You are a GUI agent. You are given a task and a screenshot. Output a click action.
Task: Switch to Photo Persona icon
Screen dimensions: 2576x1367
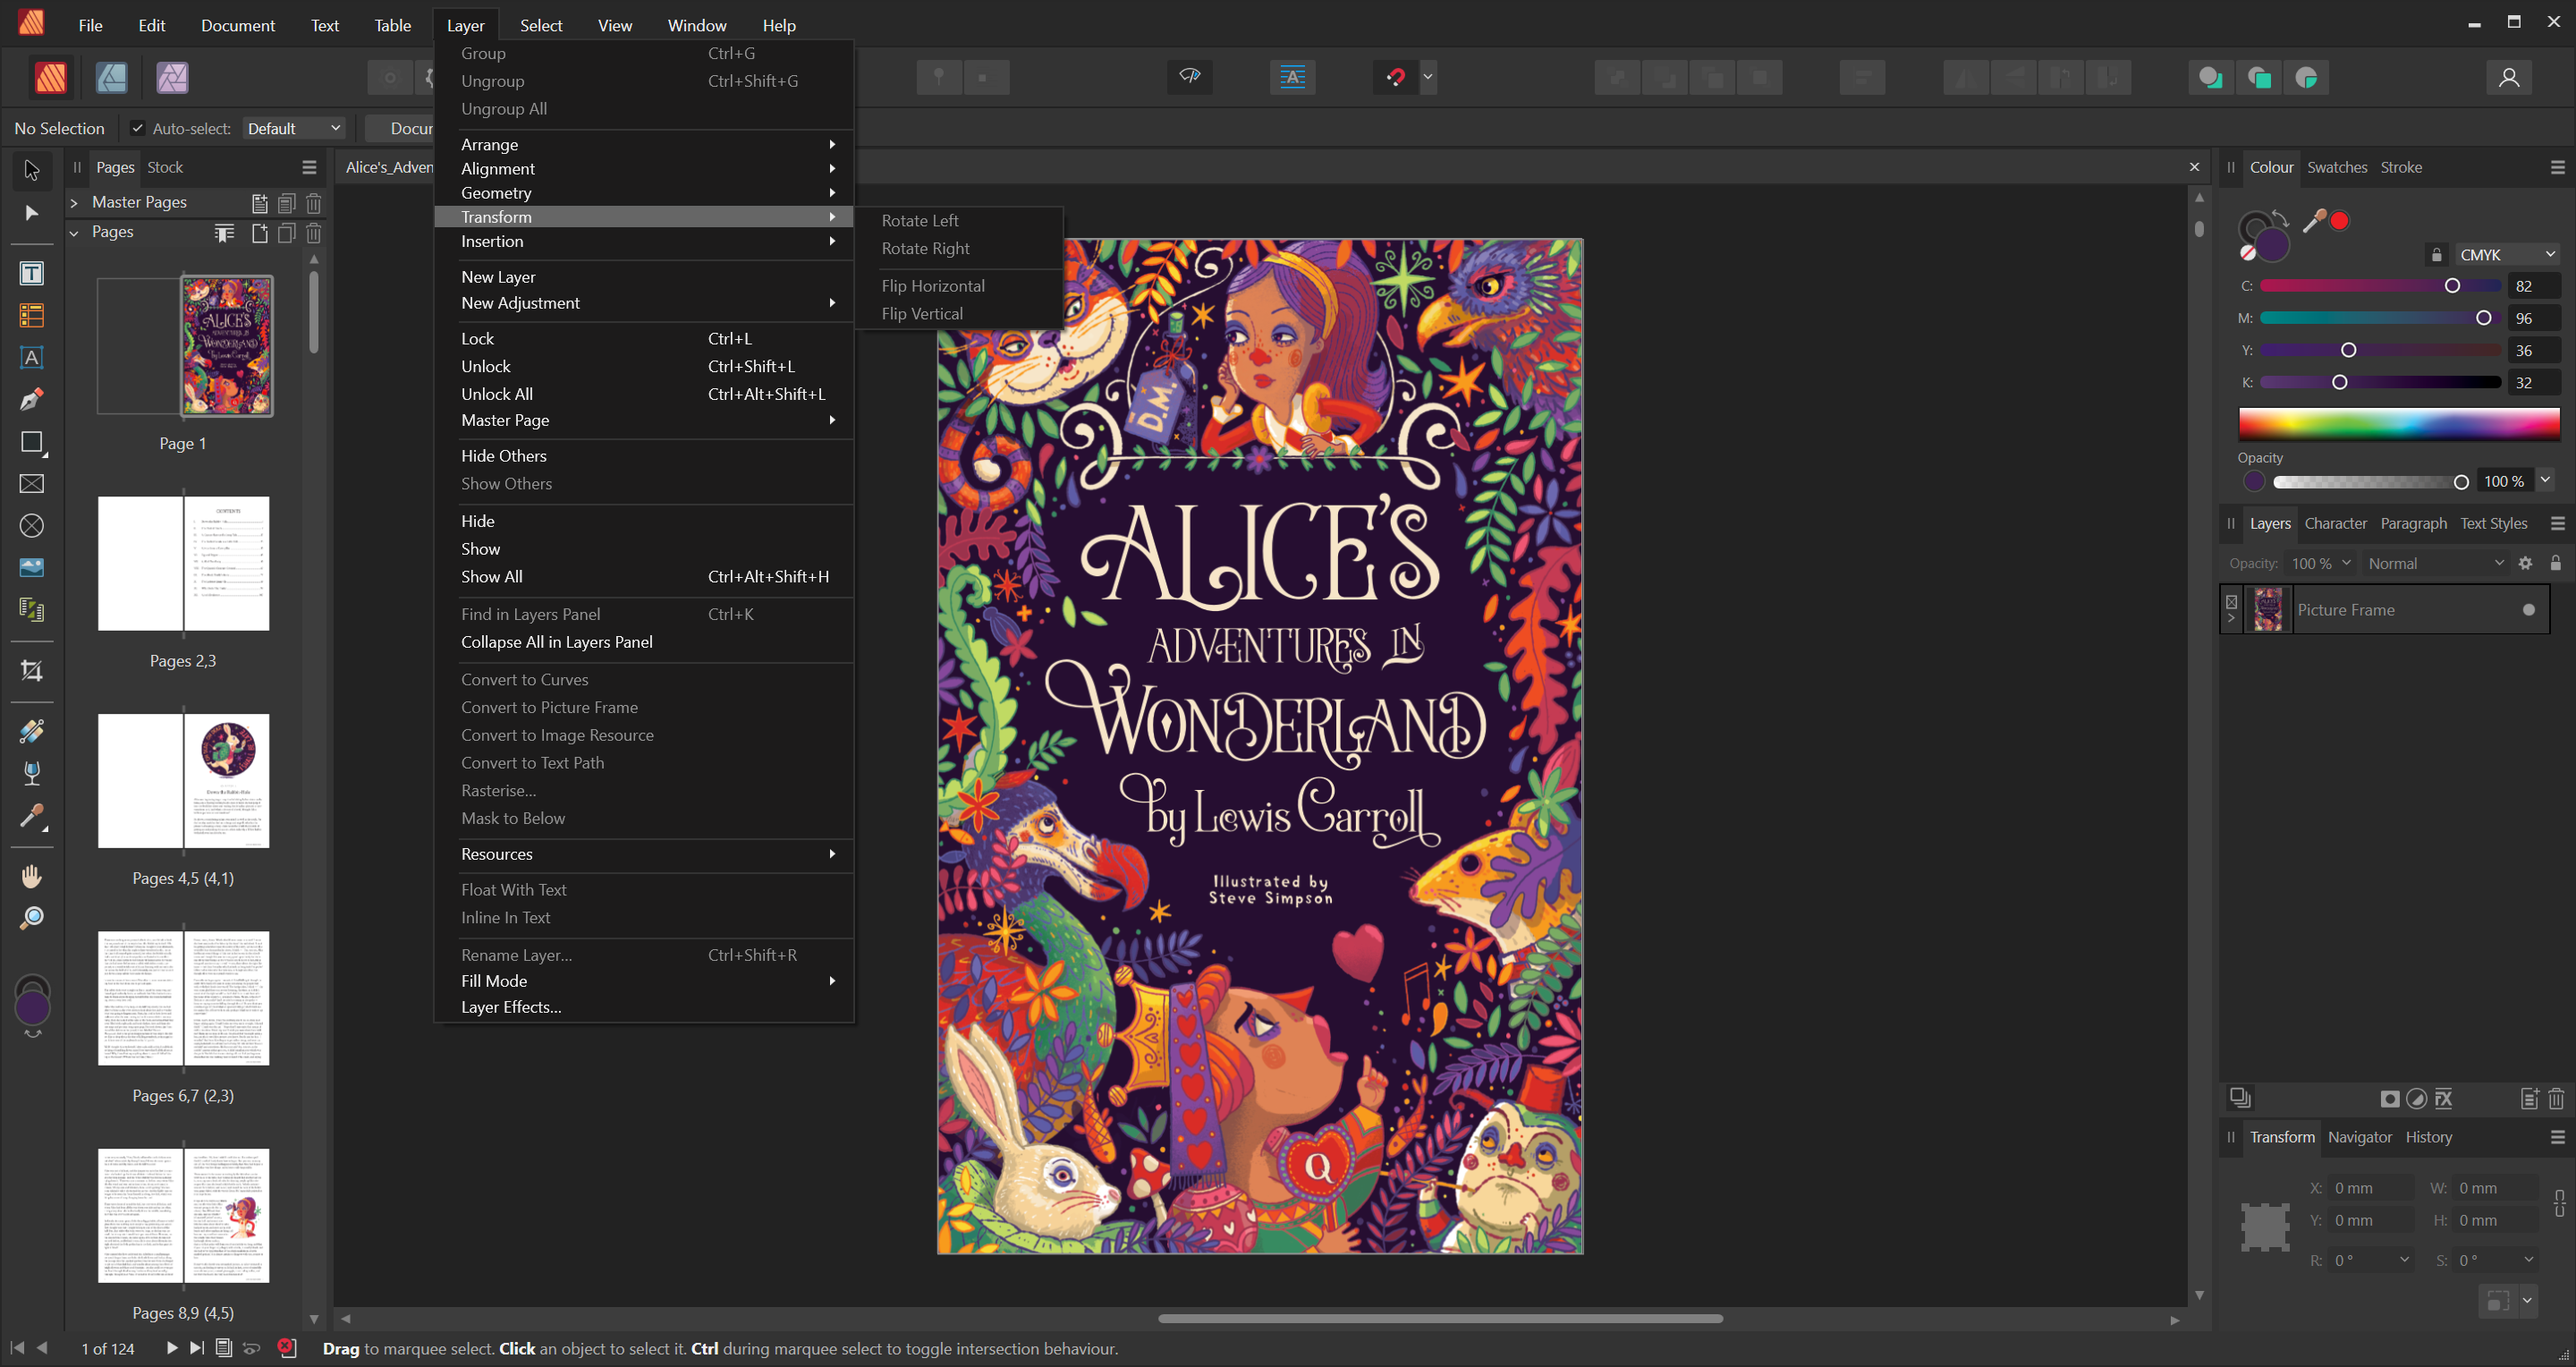tap(172, 77)
